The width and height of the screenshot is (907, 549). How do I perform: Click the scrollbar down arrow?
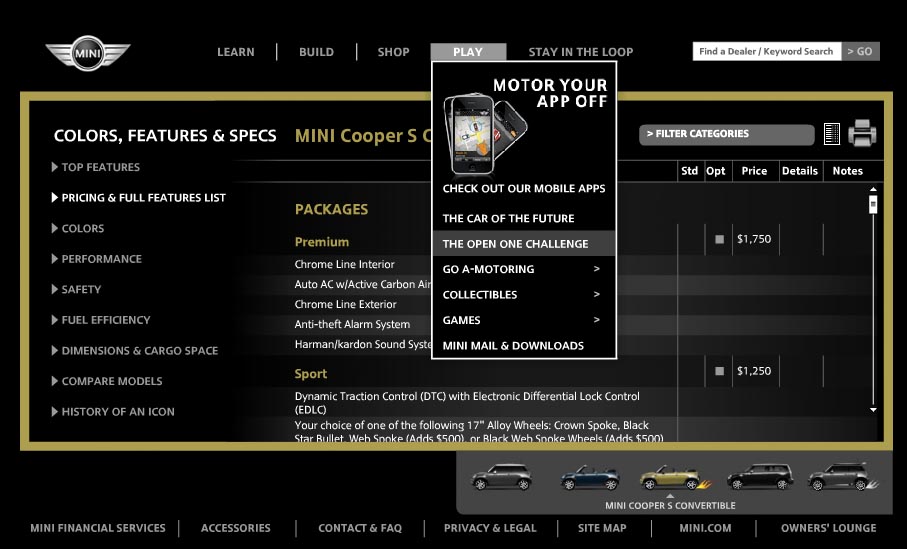pos(873,410)
